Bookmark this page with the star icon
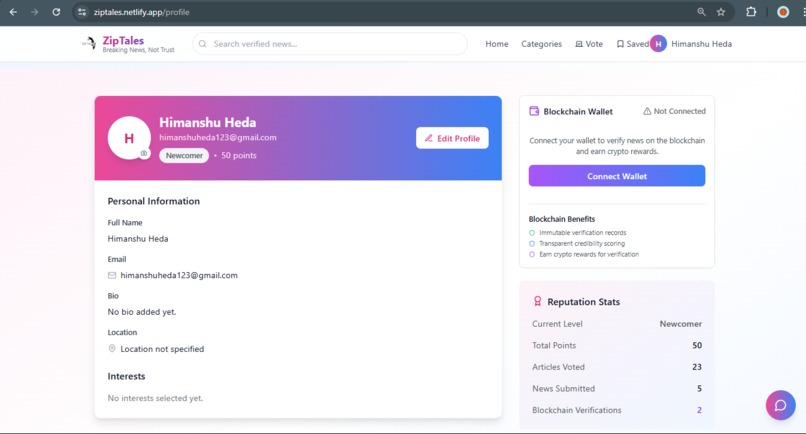Viewport: 806px width, 434px height. [x=721, y=12]
